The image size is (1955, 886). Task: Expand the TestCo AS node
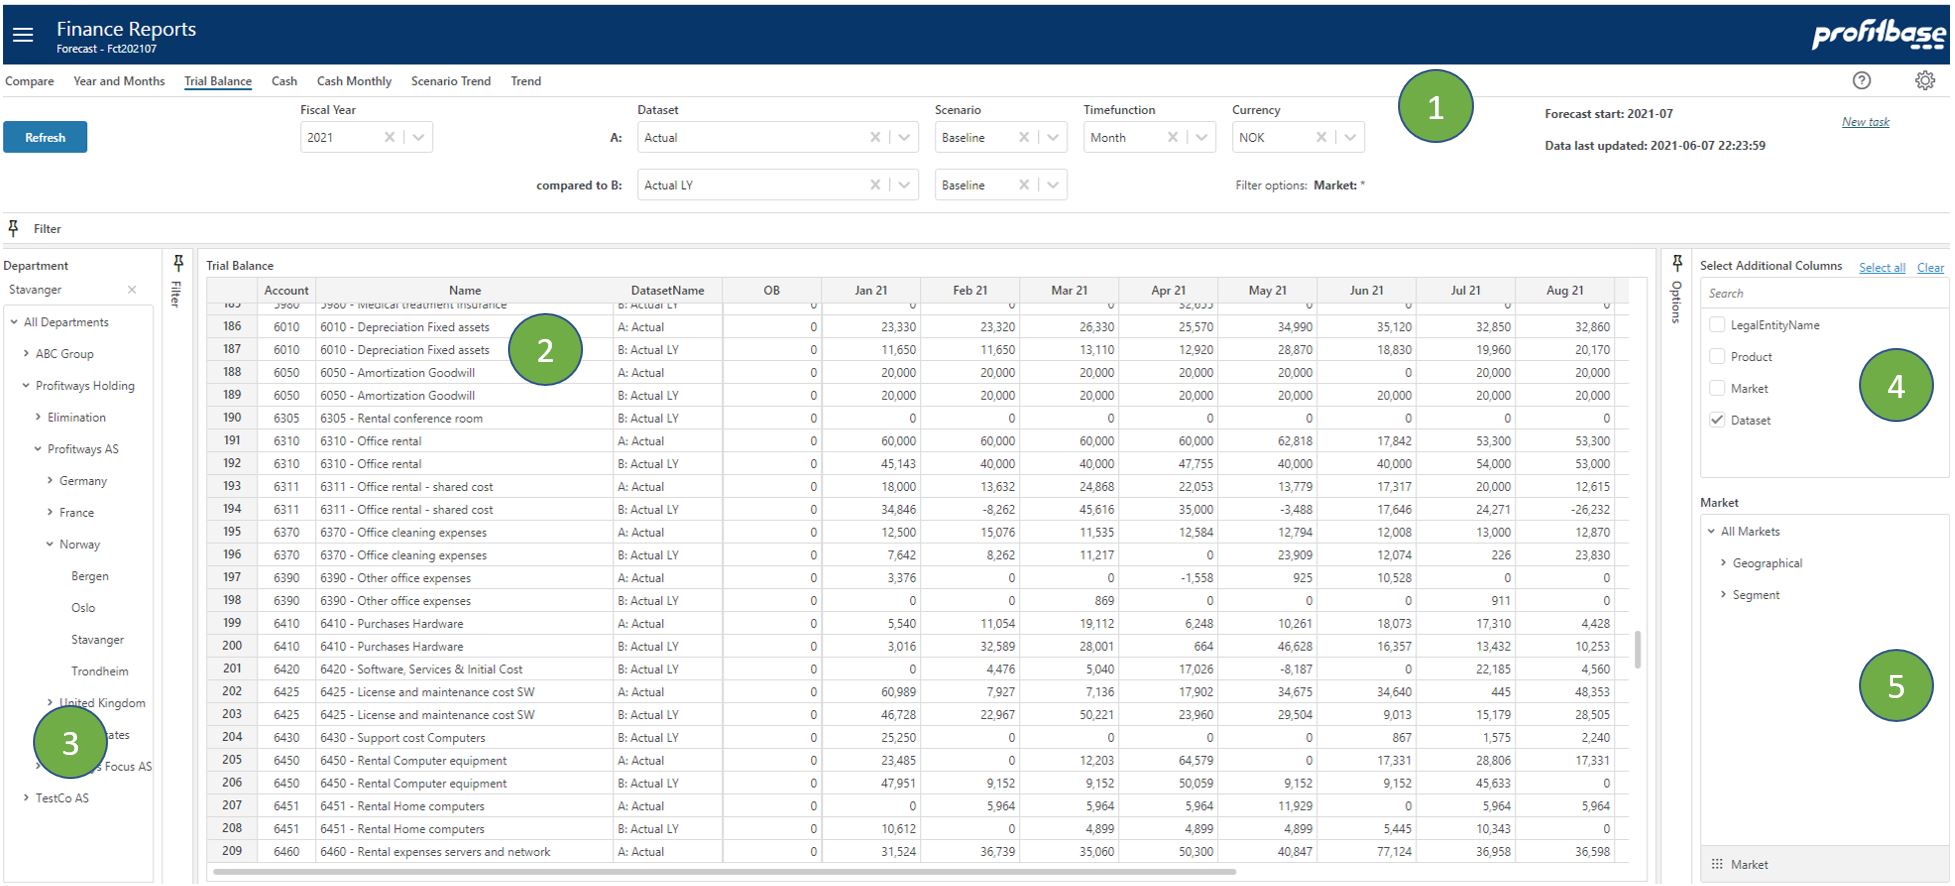coord(26,798)
